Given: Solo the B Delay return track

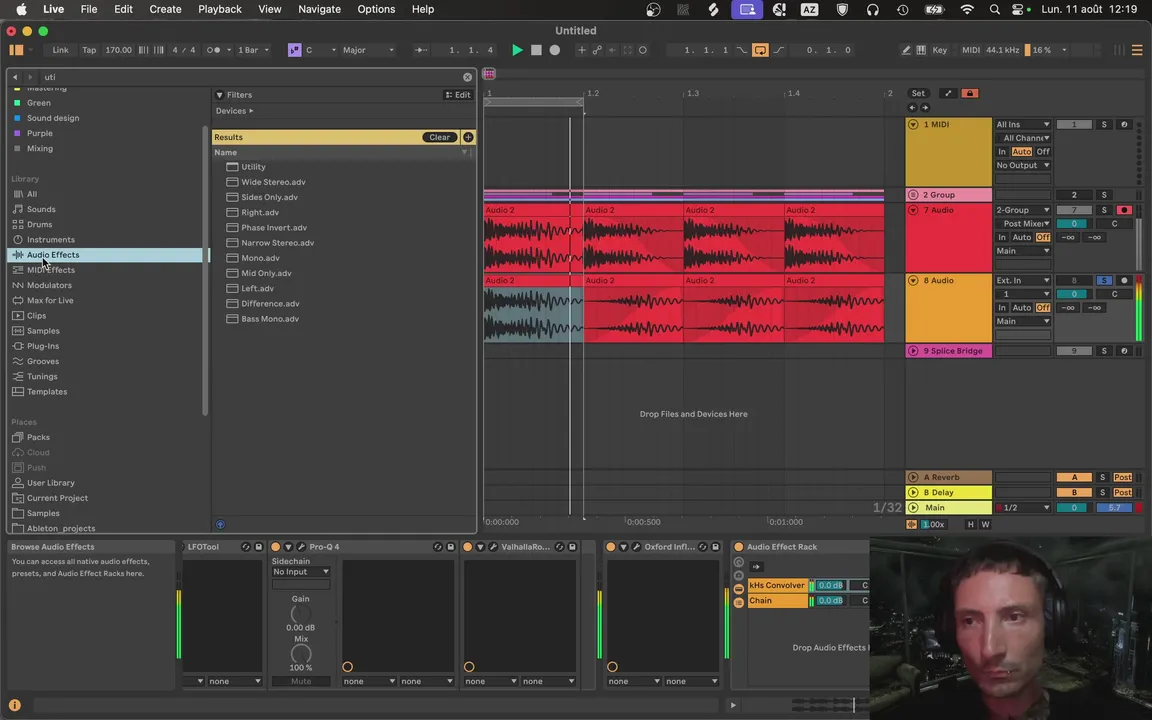Looking at the screenshot, I should click(x=1103, y=493).
